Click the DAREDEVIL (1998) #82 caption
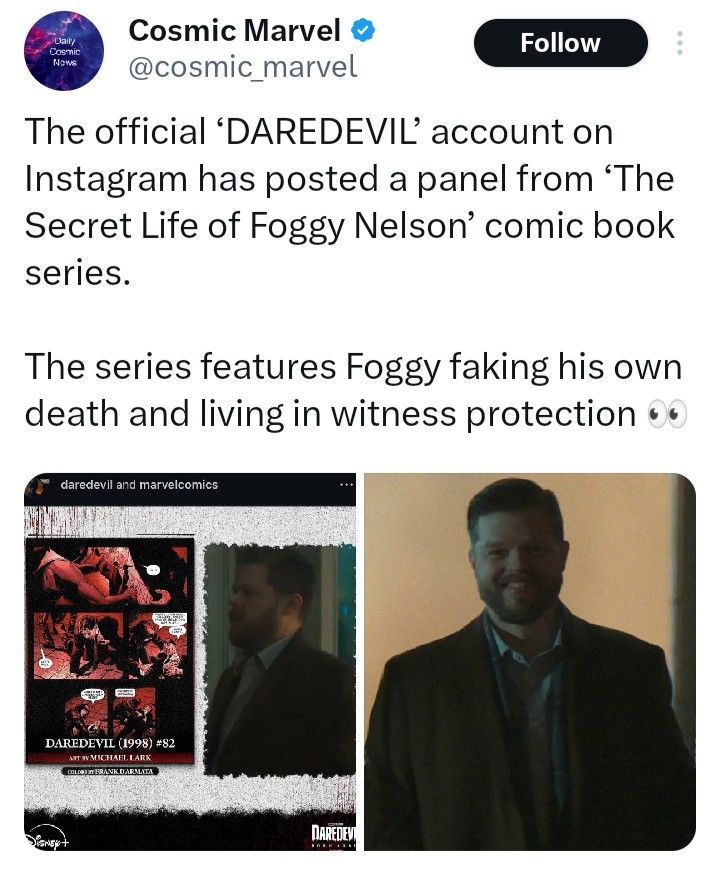720x871 pixels. 110,743
